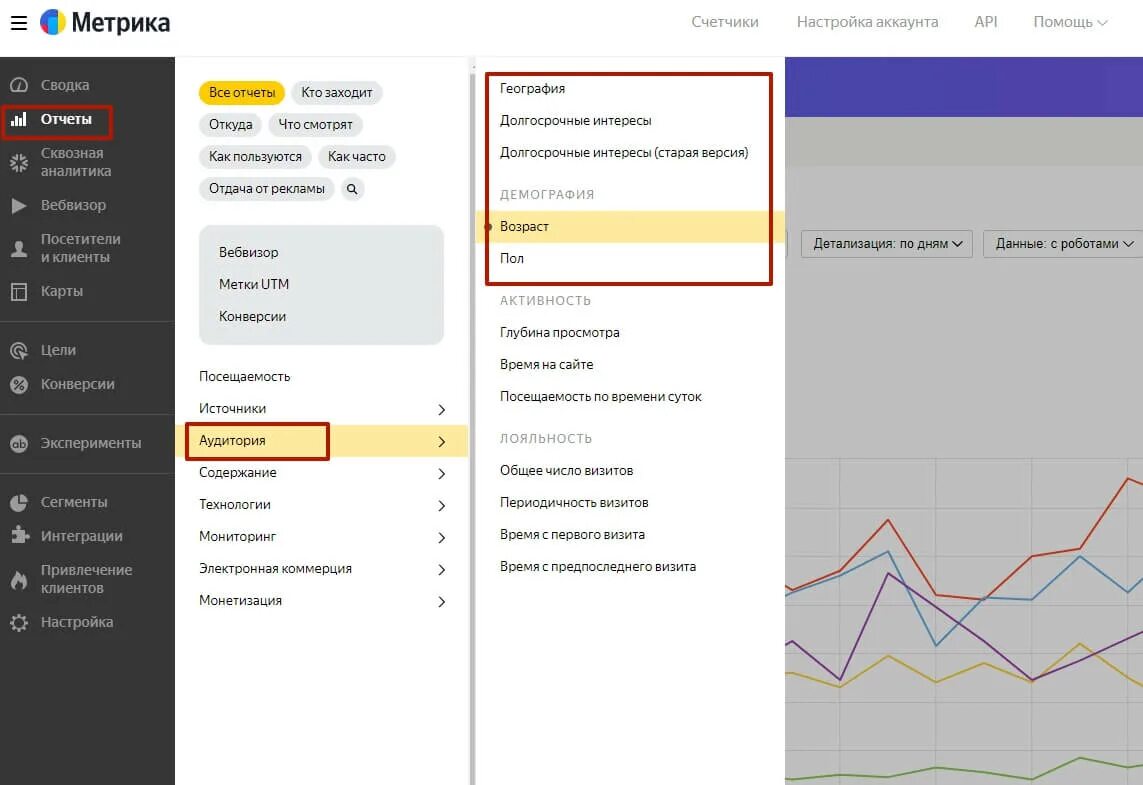Open the hamburger menu icon
The image size is (1143, 785).
[19, 23]
